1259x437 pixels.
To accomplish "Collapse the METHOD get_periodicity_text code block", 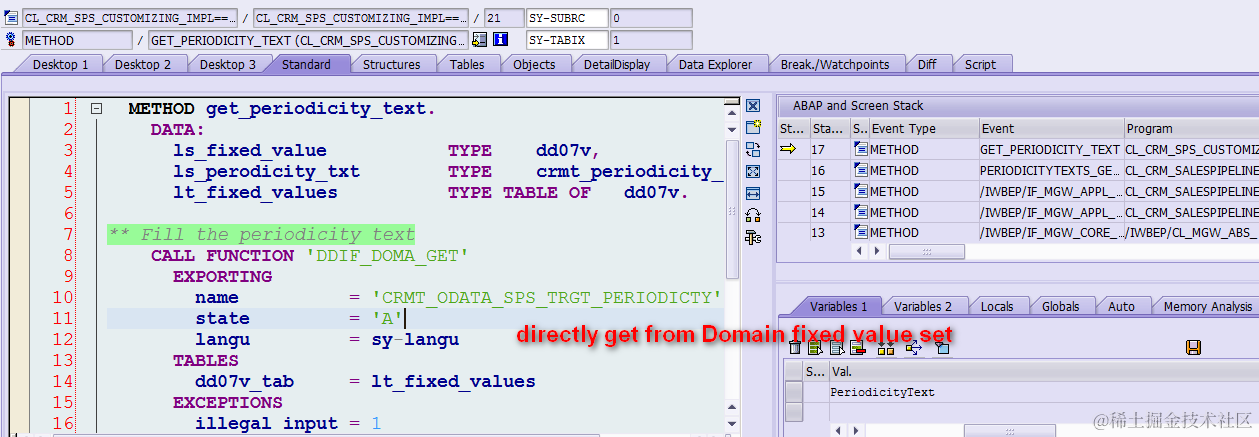I will [x=96, y=108].
